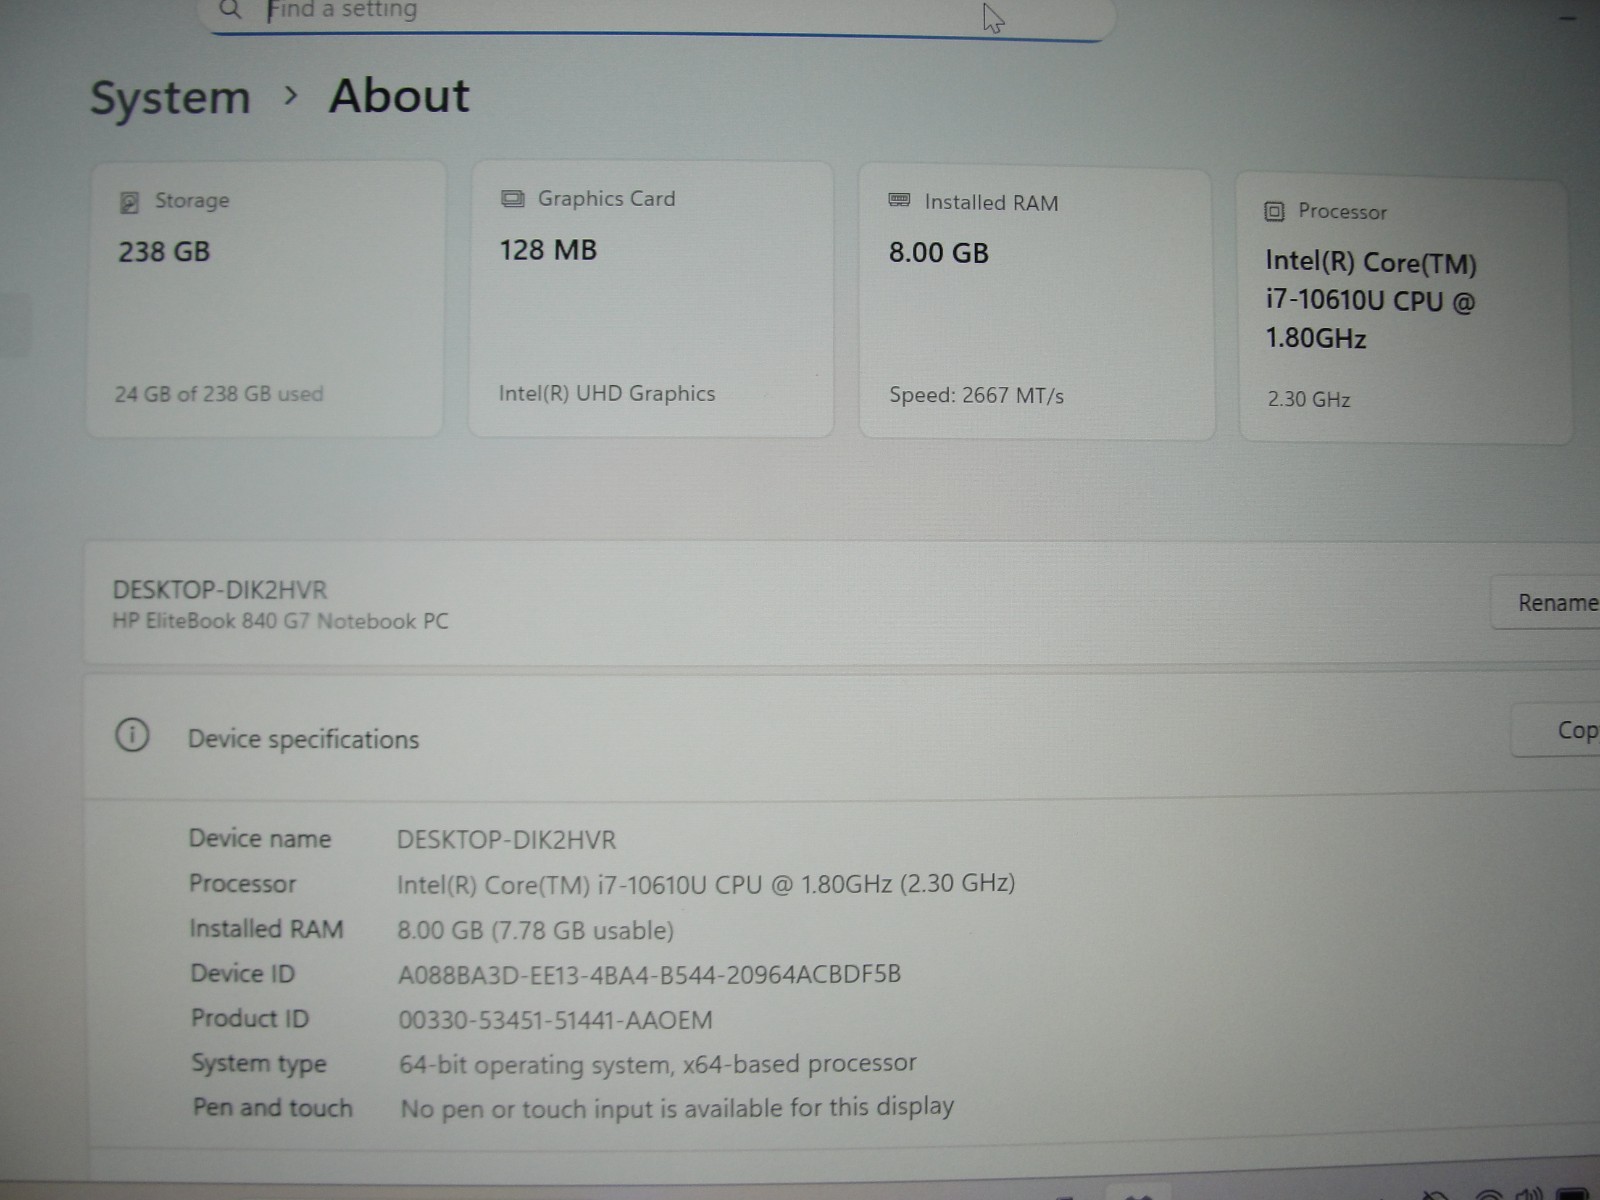This screenshot has height=1200, width=1600.
Task: Click the Graphics Card icon
Action: pyautogui.click(x=513, y=199)
